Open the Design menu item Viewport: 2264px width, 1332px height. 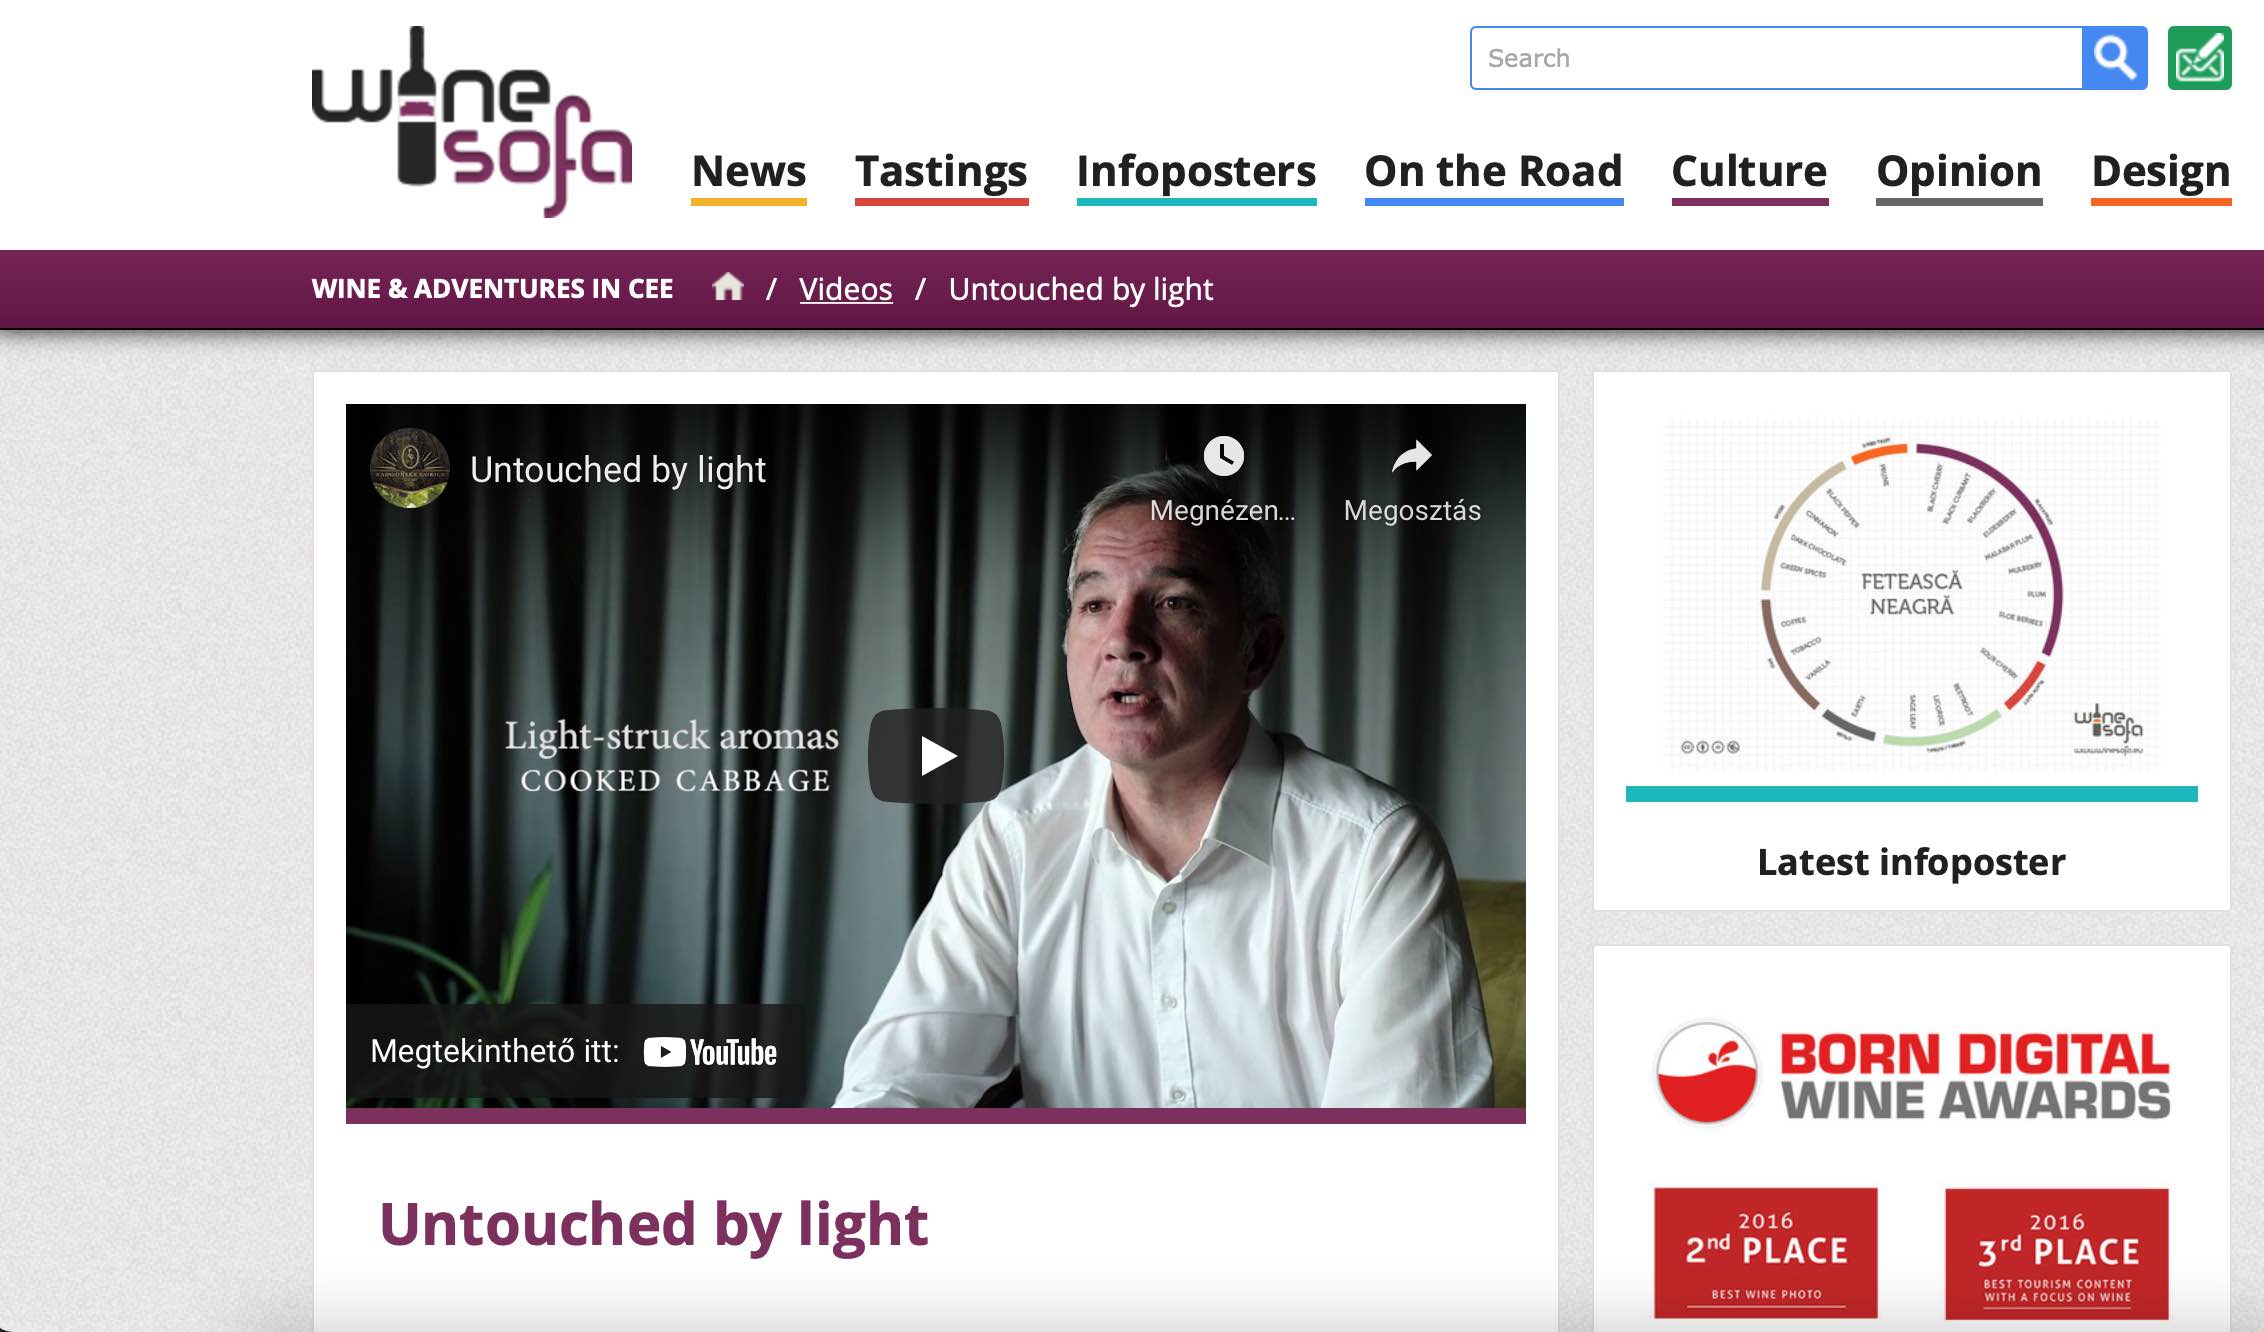2161,172
